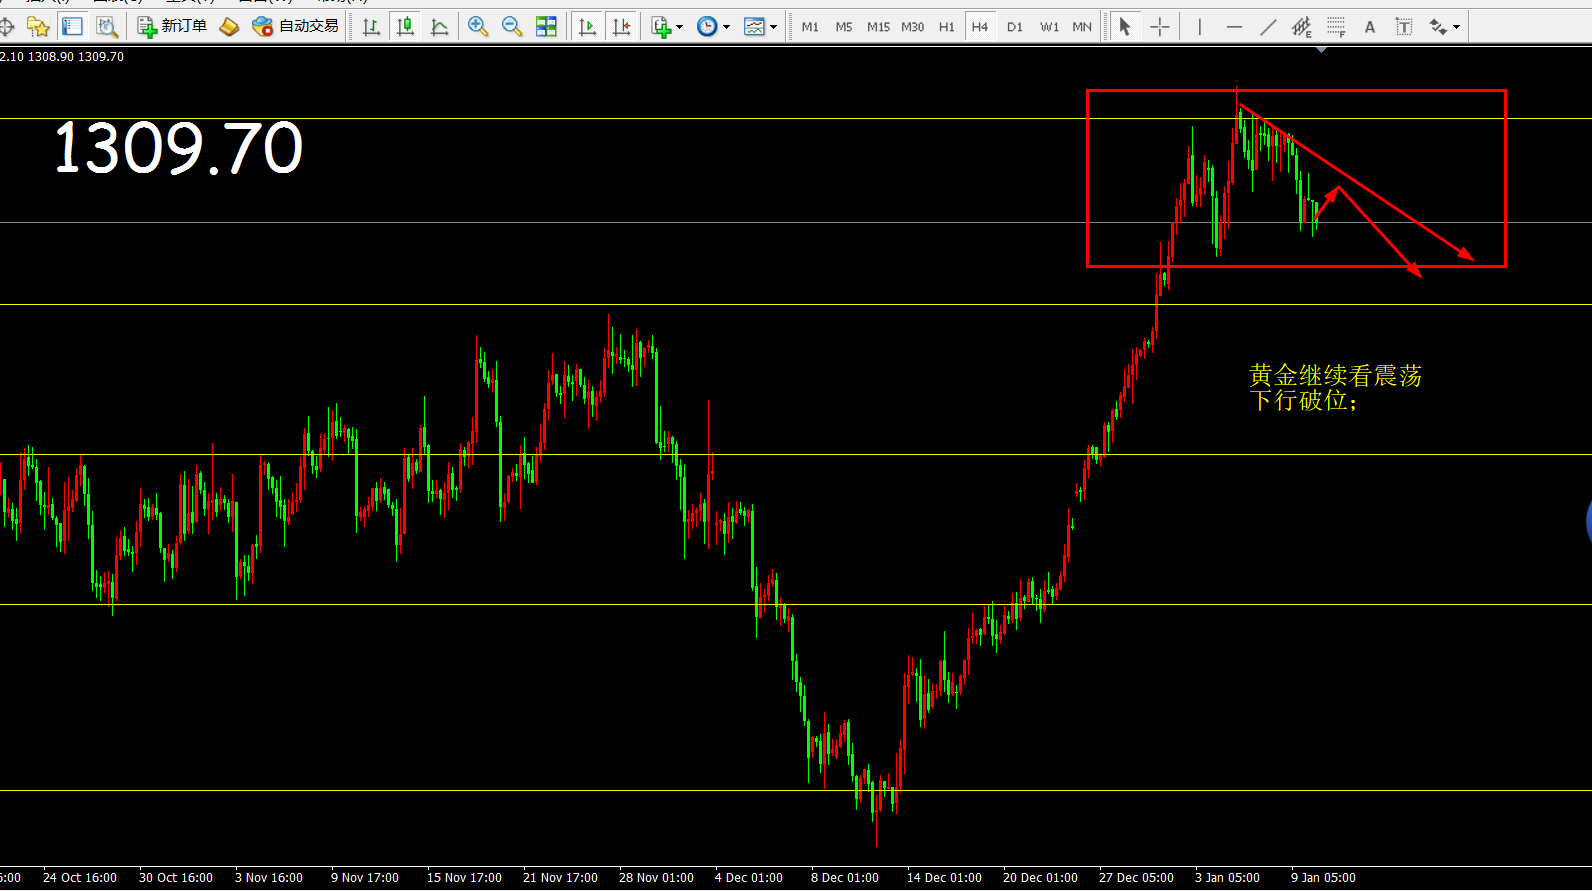
Task: Open the Strategy Tester magnifier icon
Action: [106, 27]
